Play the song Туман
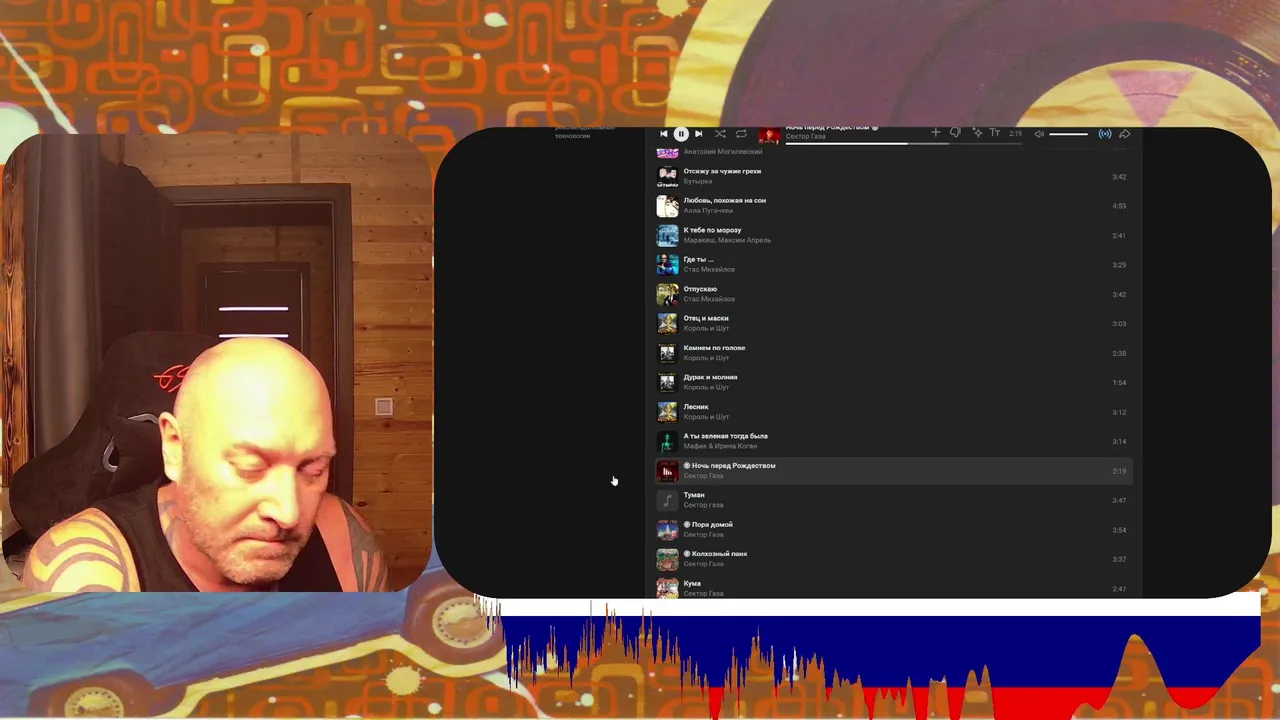Image resolution: width=1280 pixels, height=720 pixels. point(694,495)
